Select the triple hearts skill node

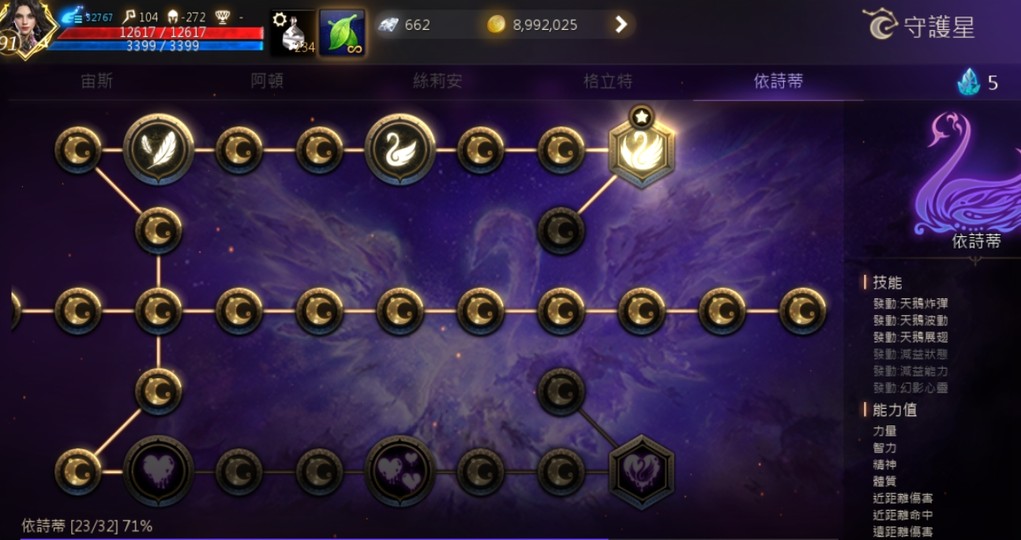[400, 471]
